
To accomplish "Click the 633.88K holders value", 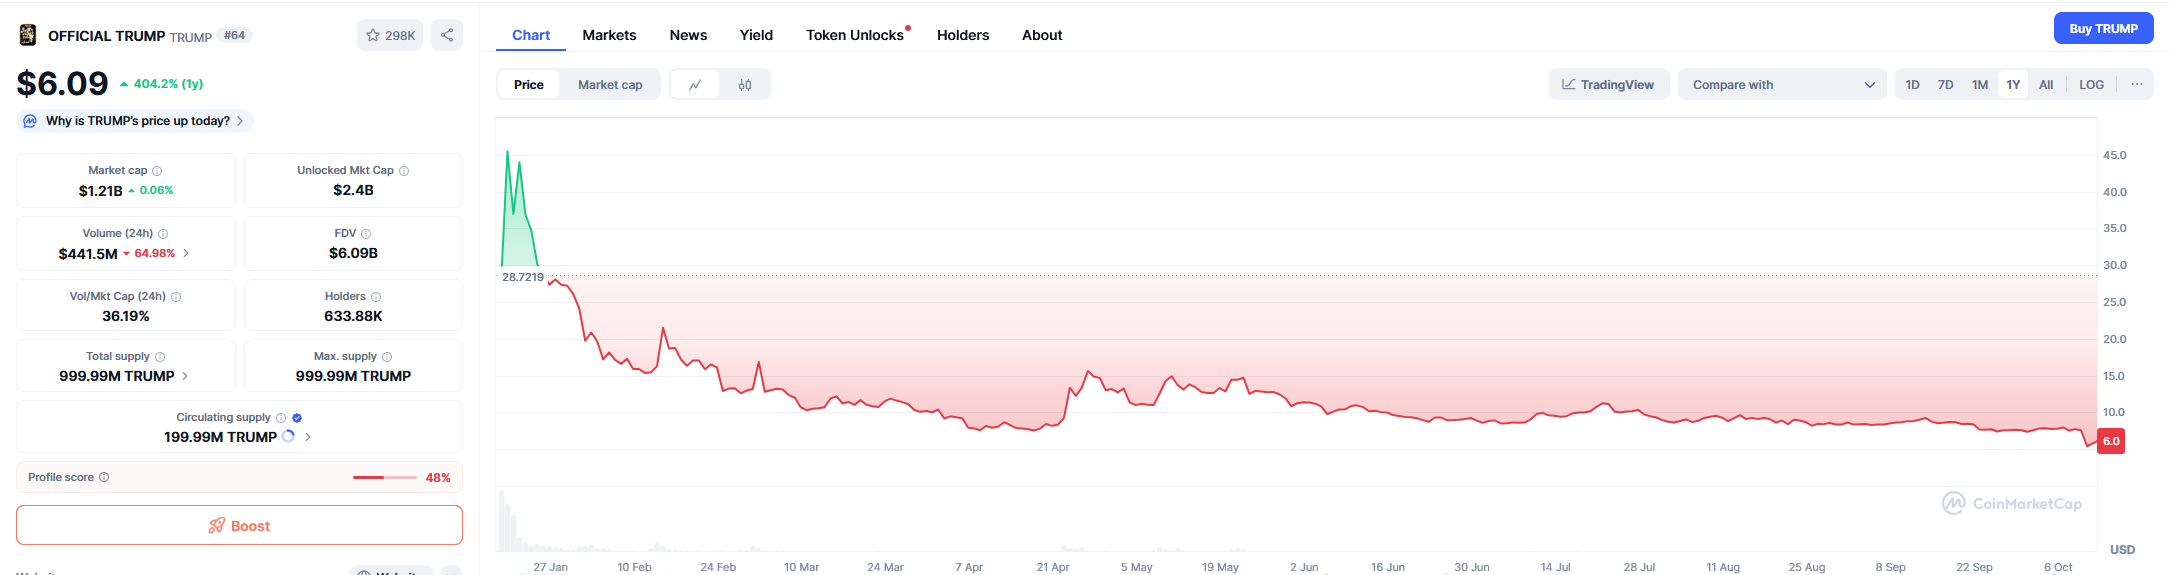I will click(x=353, y=316).
